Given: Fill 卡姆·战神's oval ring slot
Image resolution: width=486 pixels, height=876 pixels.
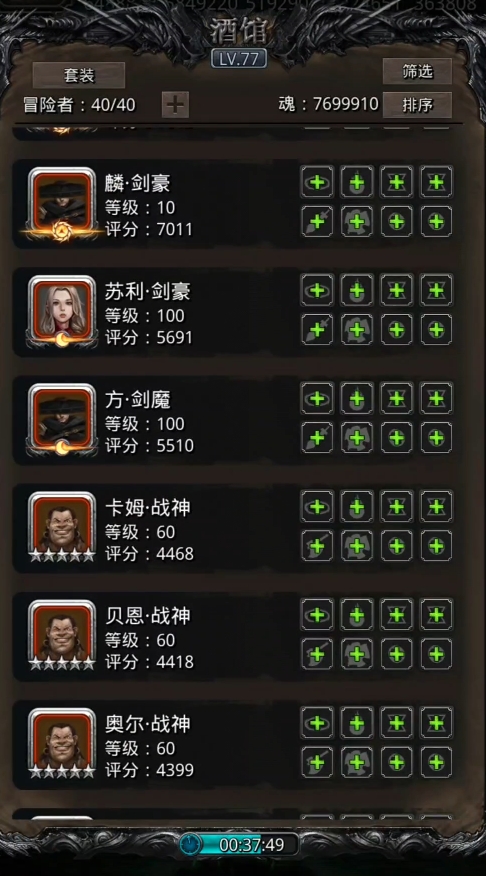Looking at the screenshot, I should (317, 507).
